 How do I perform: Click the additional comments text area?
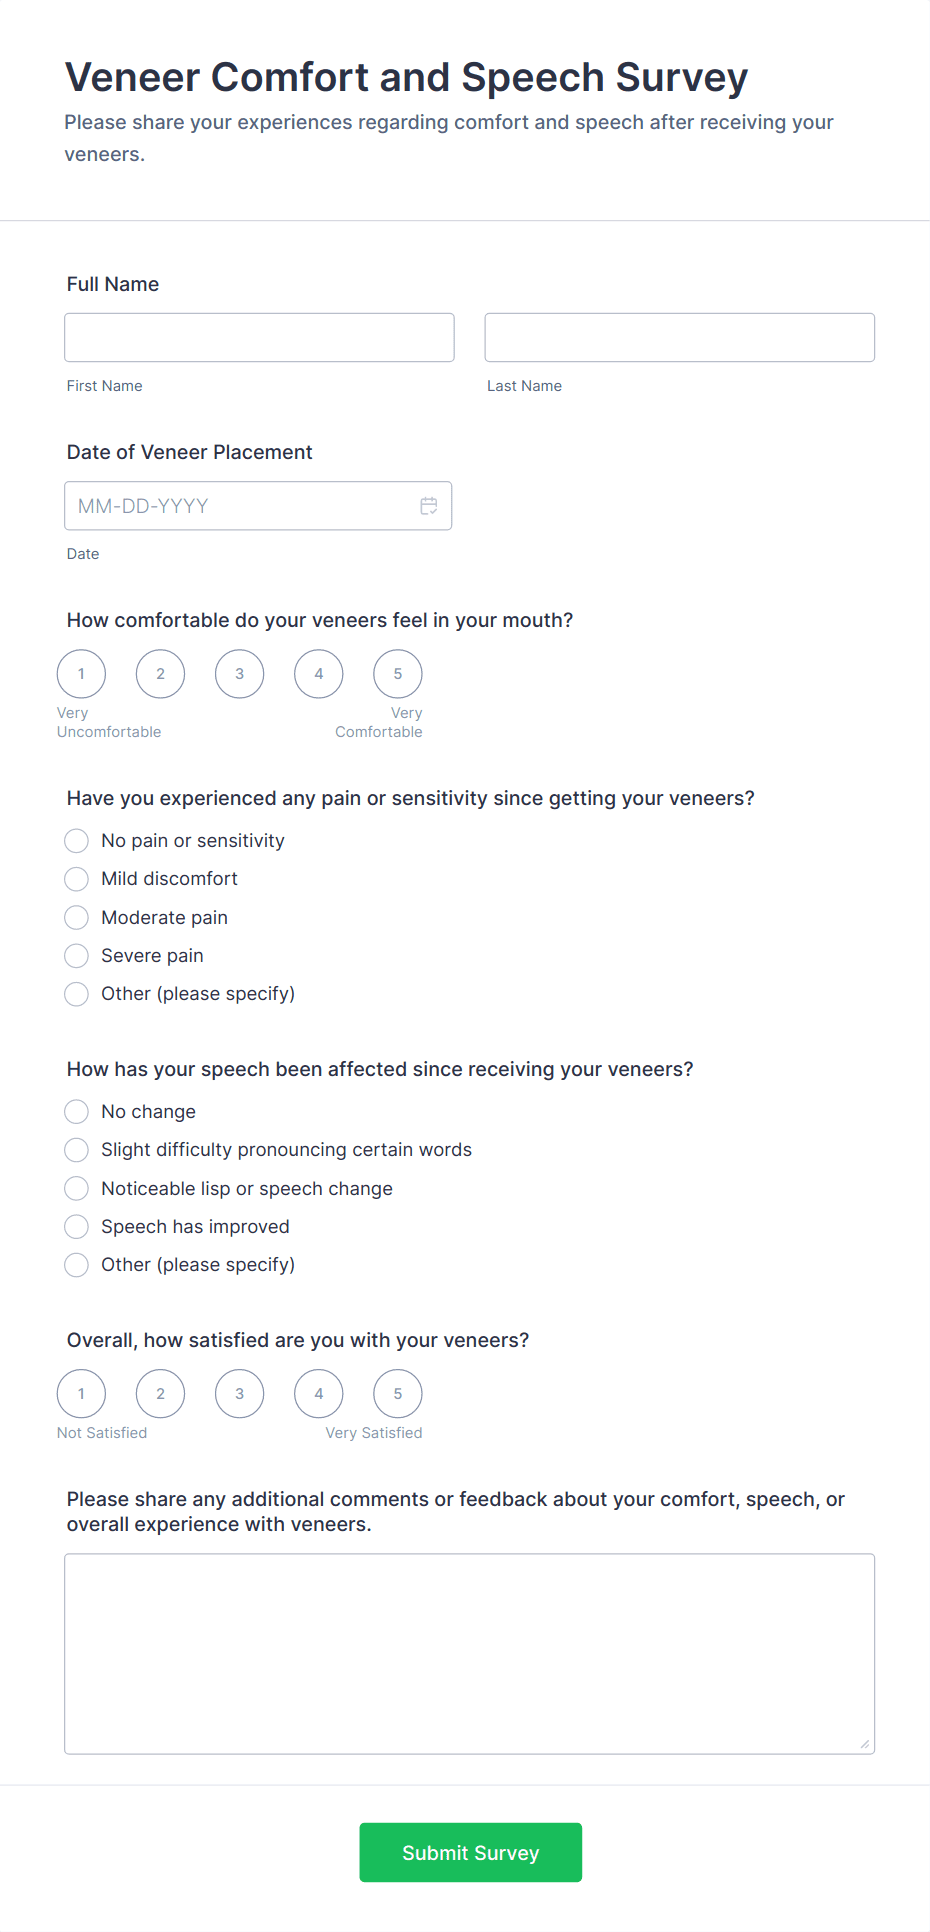point(469,1650)
